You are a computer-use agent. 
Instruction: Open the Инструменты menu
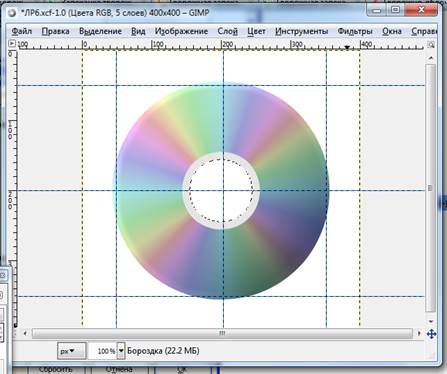click(302, 31)
